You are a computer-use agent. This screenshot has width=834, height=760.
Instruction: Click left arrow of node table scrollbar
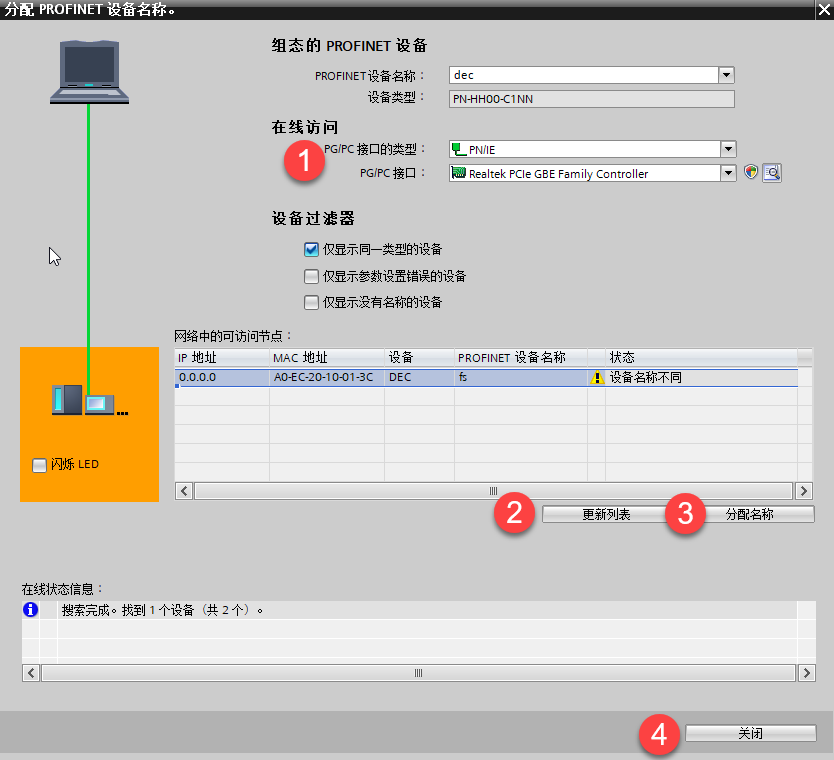click(184, 491)
